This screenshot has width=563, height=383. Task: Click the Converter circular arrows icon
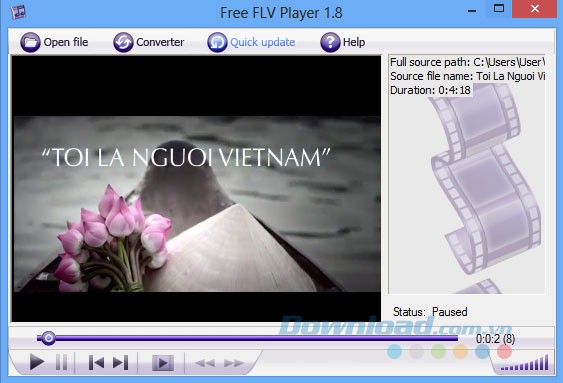tap(123, 42)
